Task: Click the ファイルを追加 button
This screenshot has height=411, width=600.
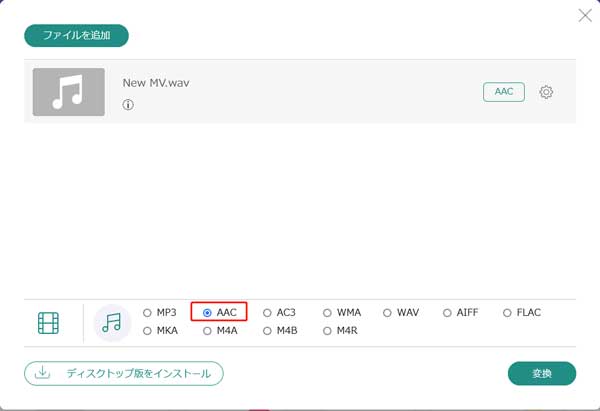Action: point(77,35)
